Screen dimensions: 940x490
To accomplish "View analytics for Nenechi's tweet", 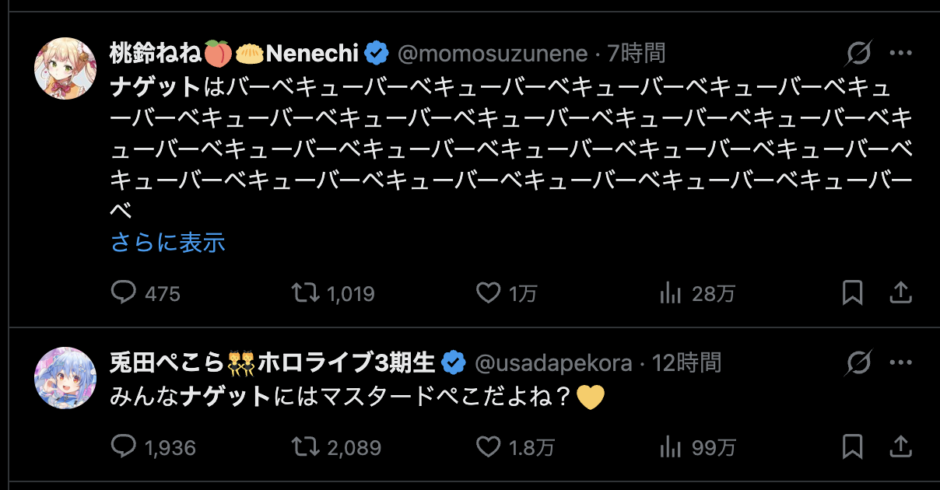I will pos(670,293).
